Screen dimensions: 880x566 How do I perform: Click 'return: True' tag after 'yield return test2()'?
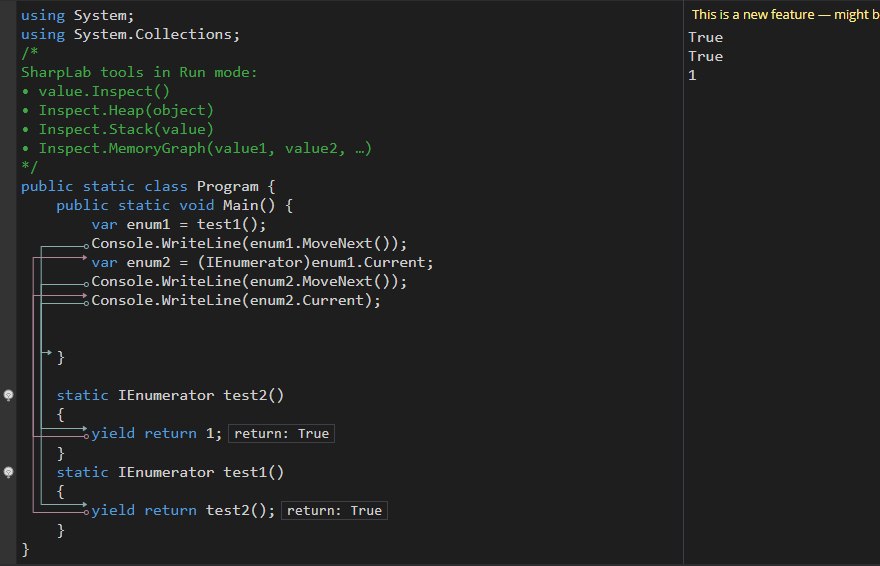point(333,511)
